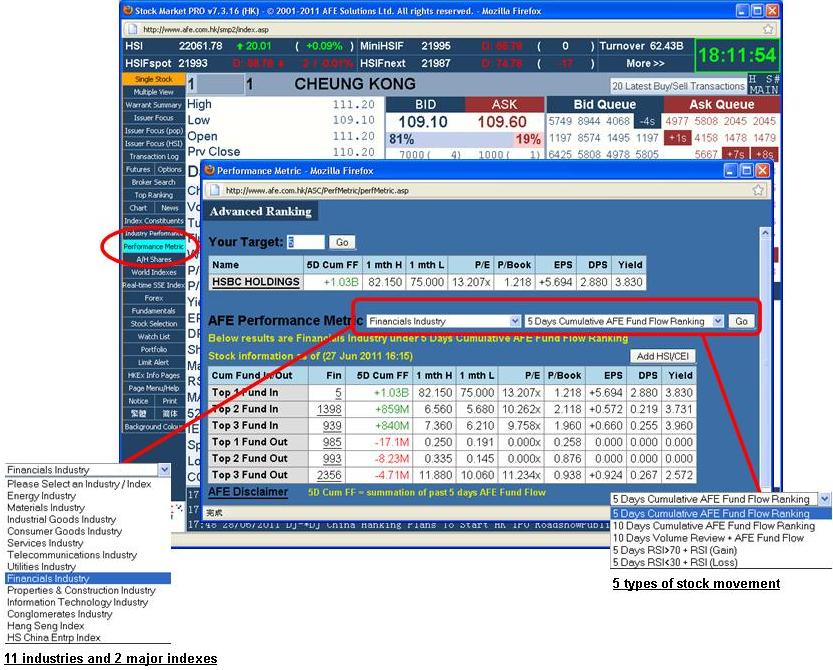Select 5 Days RSI<30 + RSI (Loss)
The width and height of the screenshot is (833, 670).
tap(721, 562)
